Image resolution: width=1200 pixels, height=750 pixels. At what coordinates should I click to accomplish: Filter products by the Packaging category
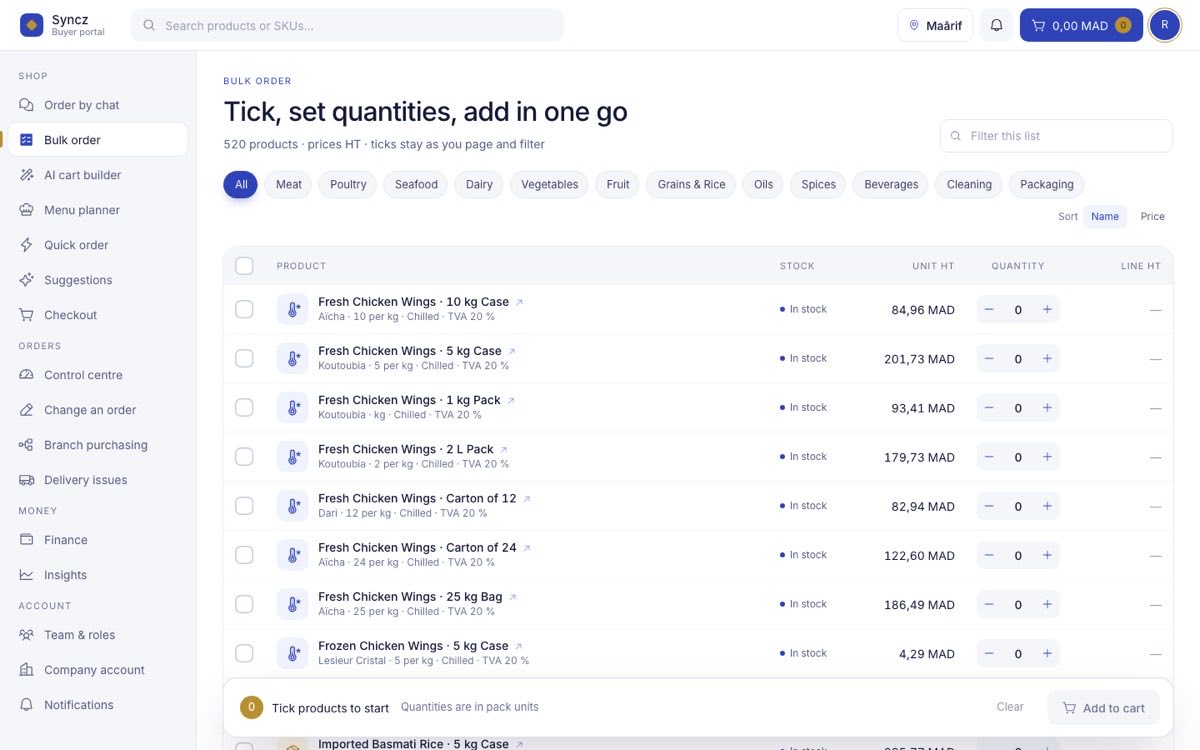(x=1047, y=185)
